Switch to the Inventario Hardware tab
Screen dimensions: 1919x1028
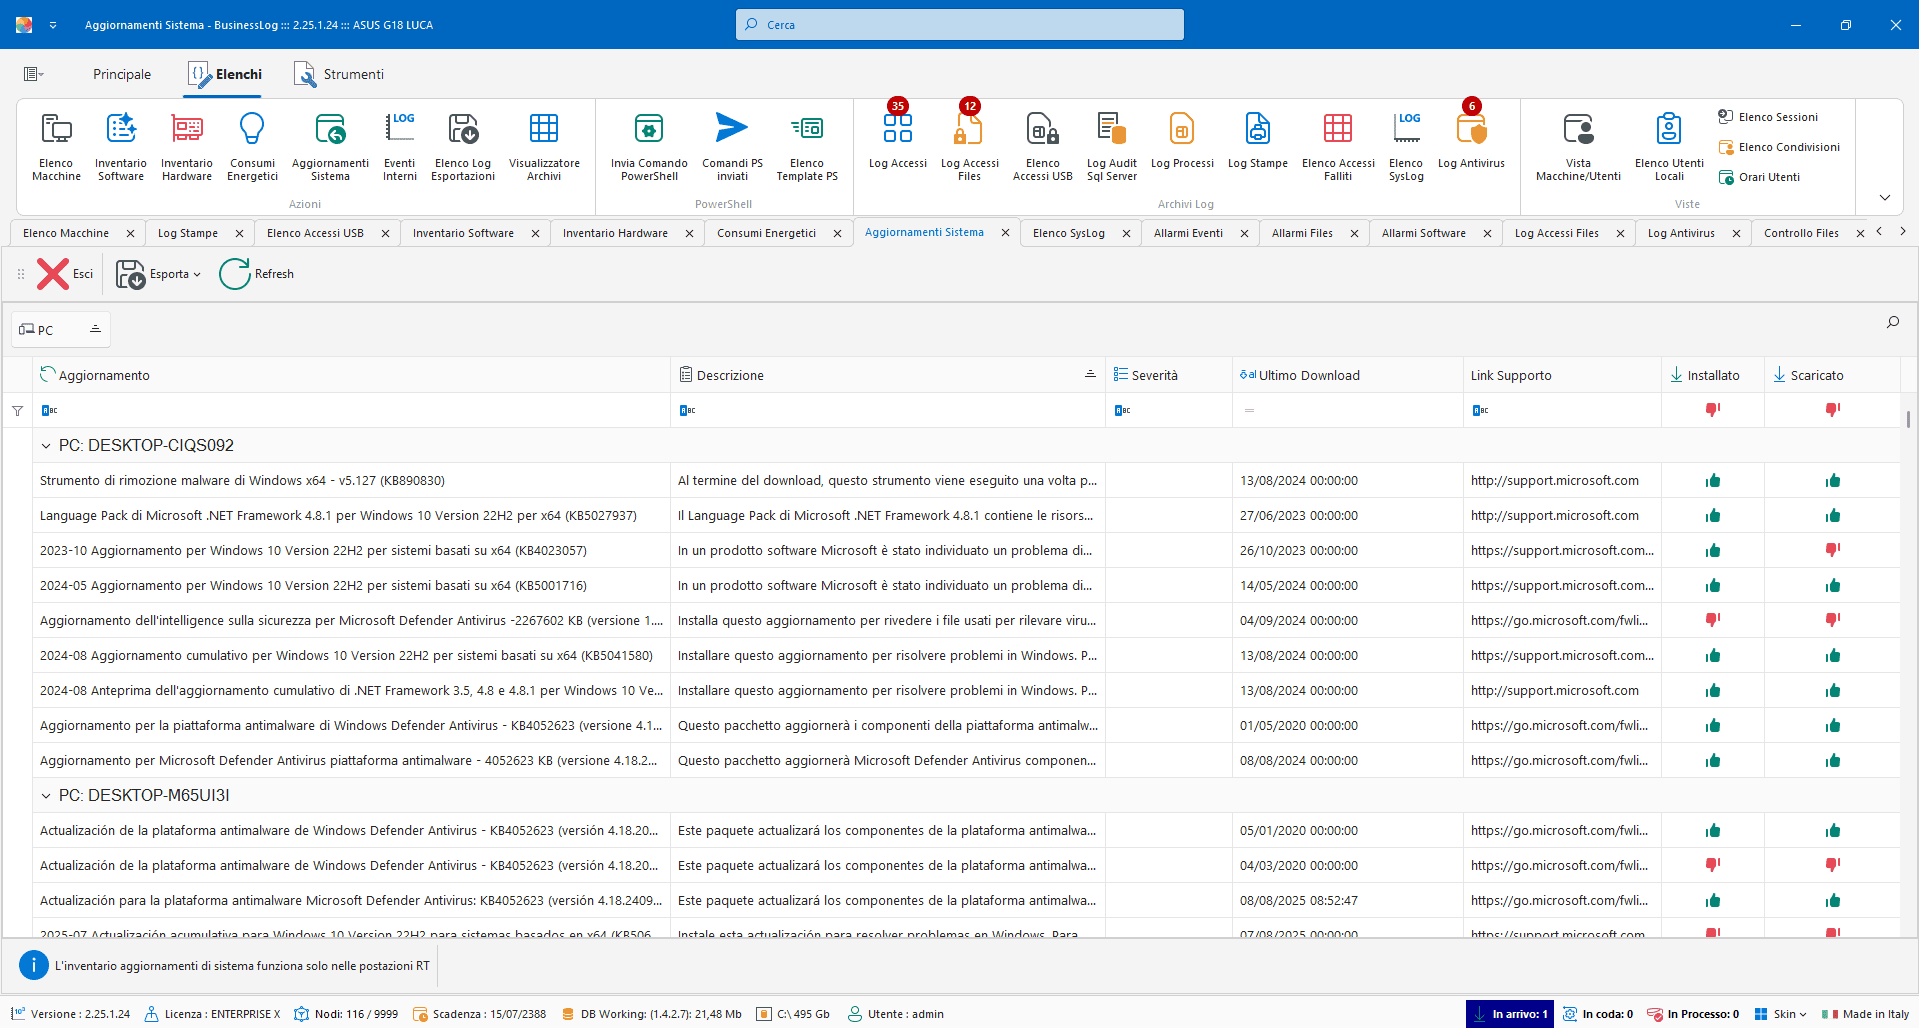pos(615,233)
